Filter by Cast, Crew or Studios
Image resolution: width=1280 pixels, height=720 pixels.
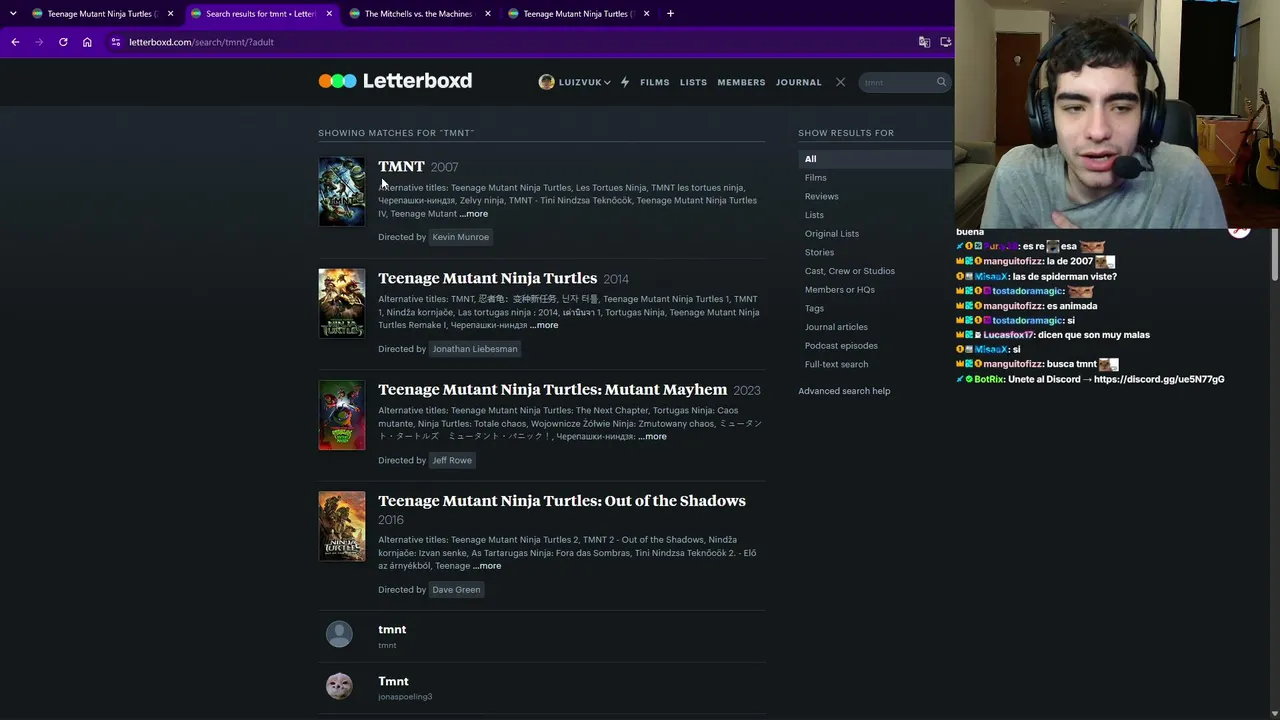[x=850, y=271]
